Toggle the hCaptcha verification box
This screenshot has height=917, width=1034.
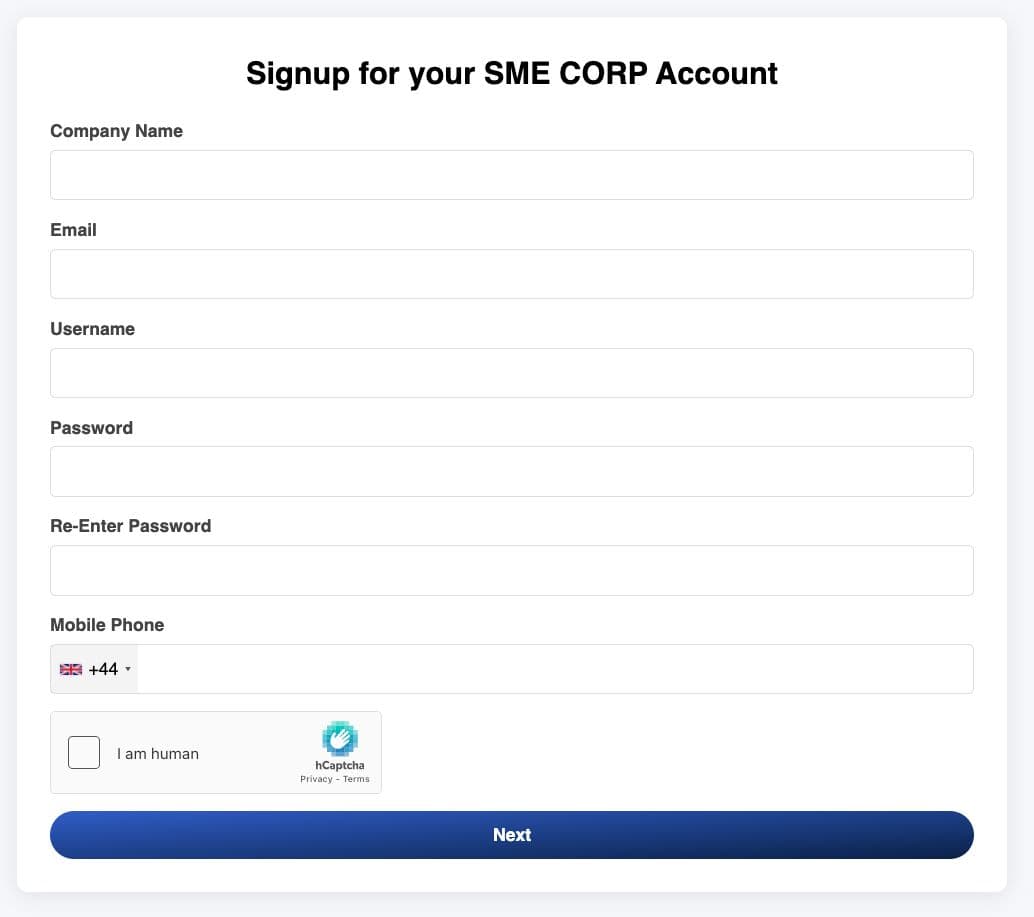[84, 752]
